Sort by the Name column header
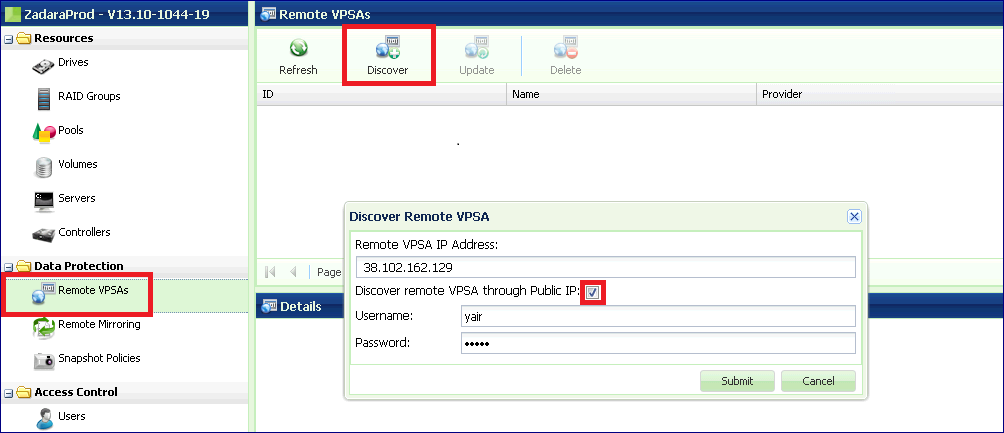1004x433 pixels. pos(631,94)
